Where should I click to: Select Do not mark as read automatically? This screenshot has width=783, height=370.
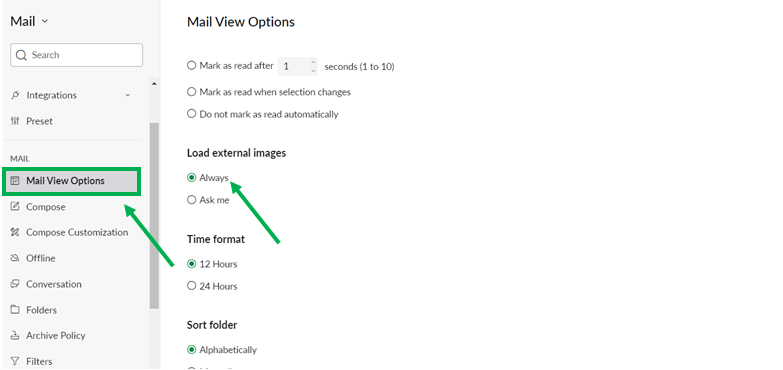(x=191, y=114)
